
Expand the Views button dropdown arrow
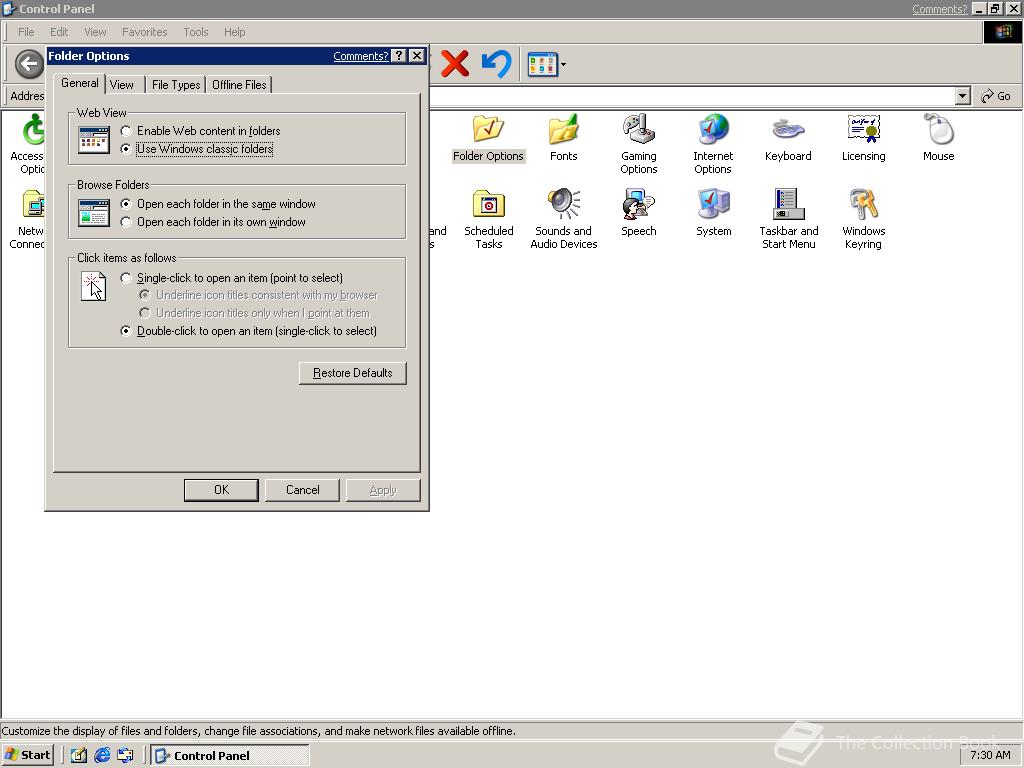click(563, 64)
